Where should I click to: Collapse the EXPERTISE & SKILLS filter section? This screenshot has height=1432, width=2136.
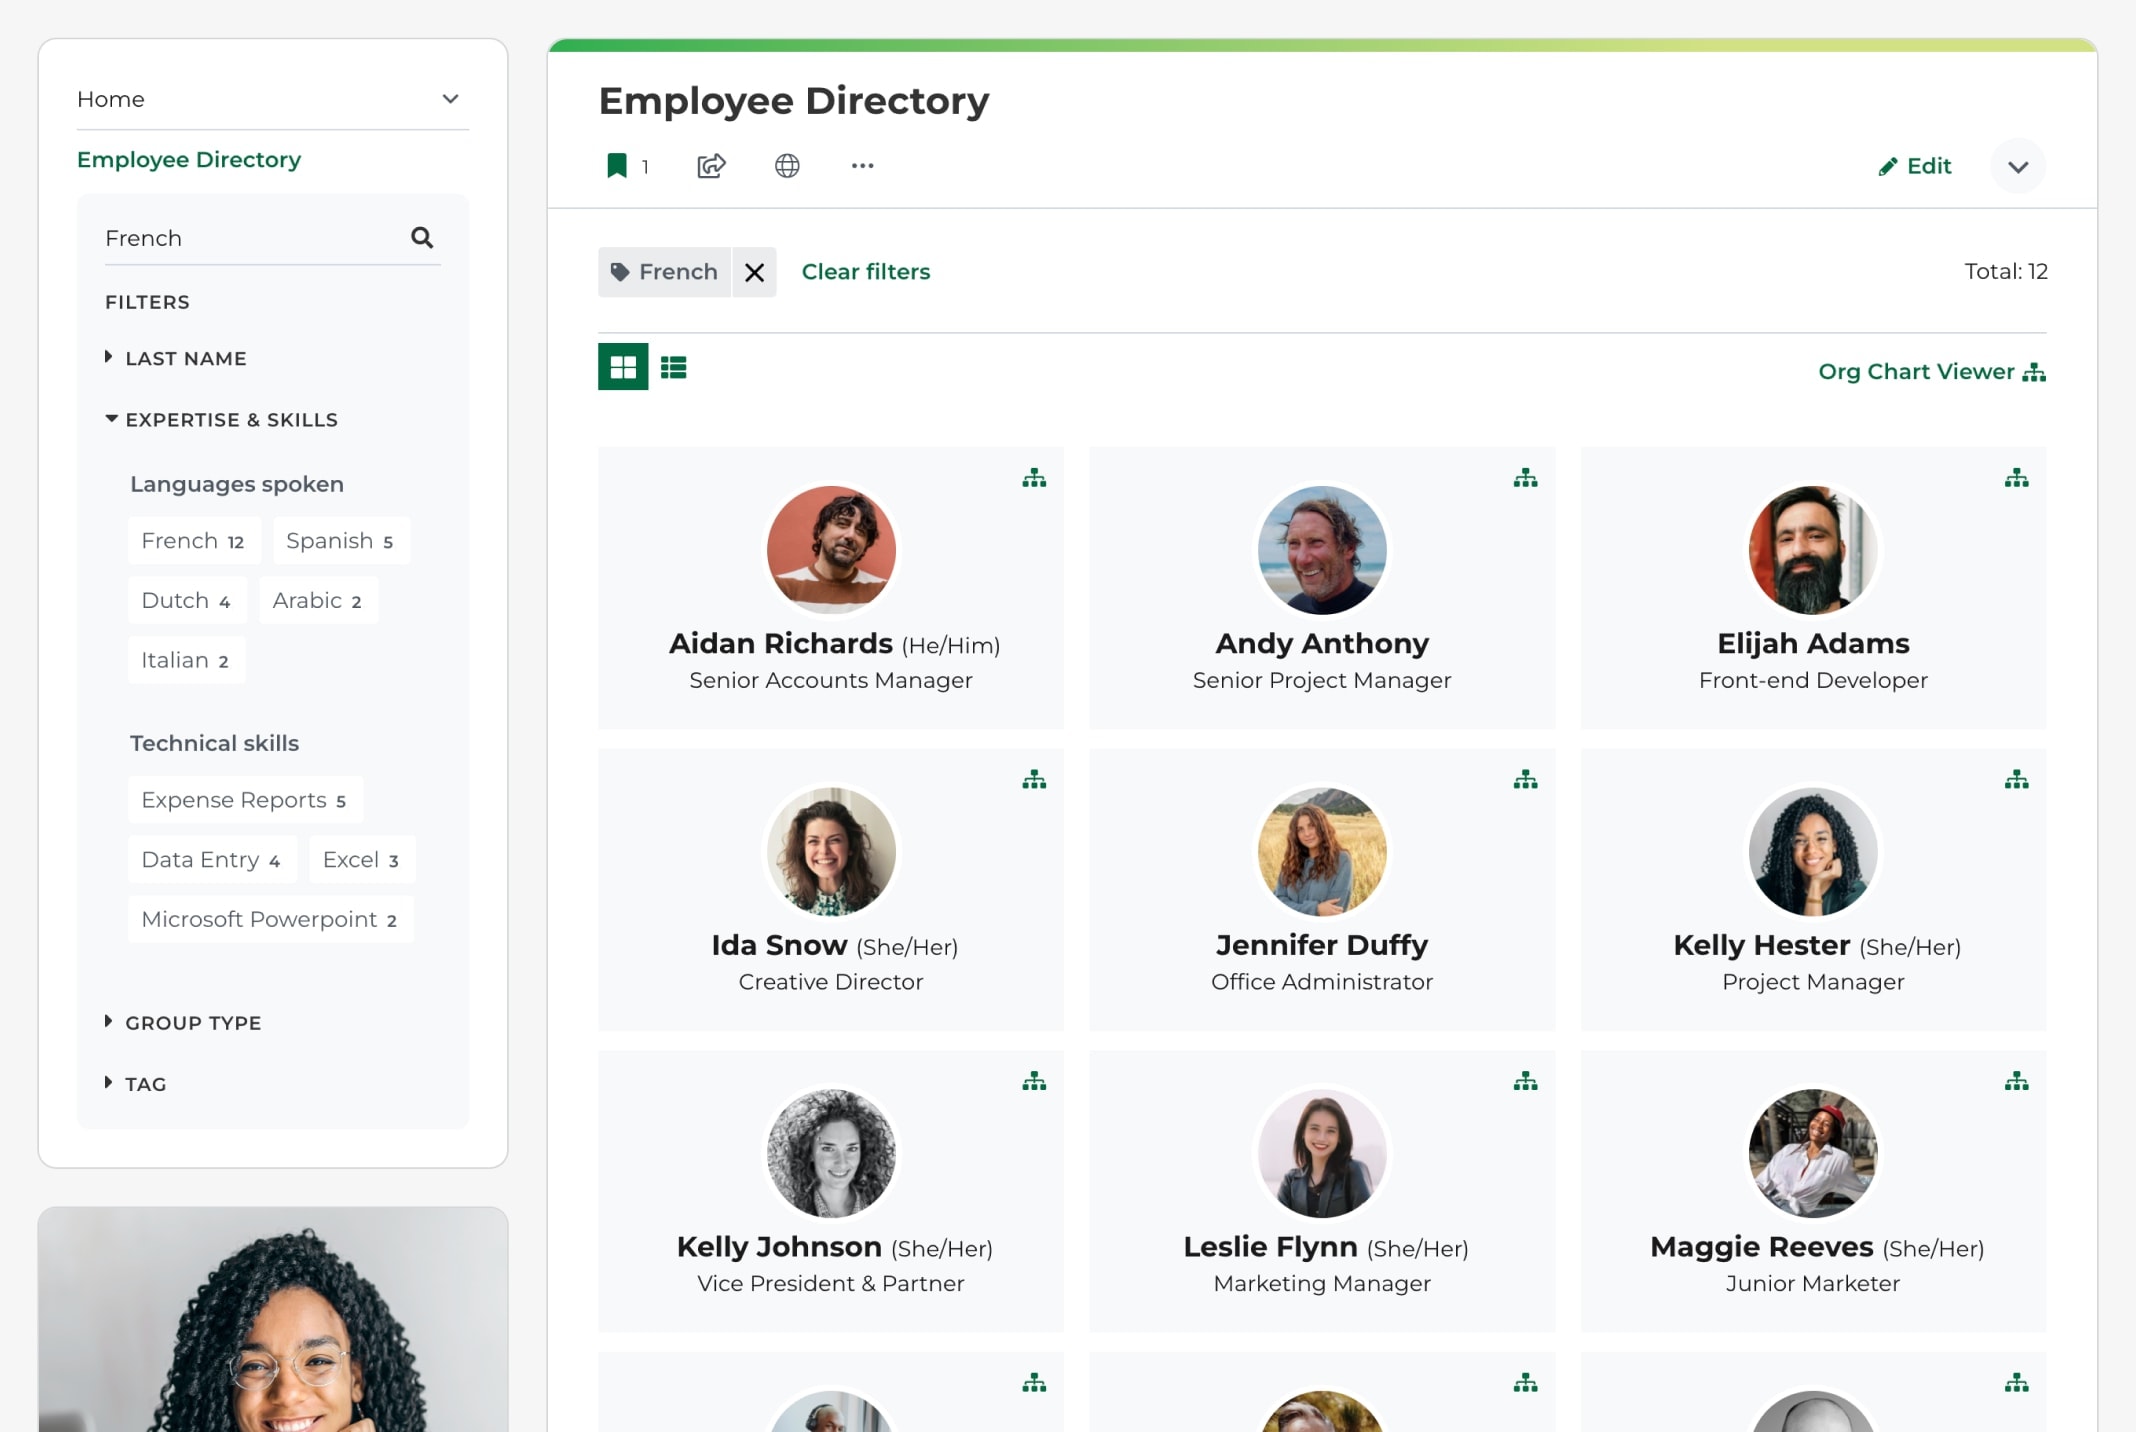click(222, 420)
